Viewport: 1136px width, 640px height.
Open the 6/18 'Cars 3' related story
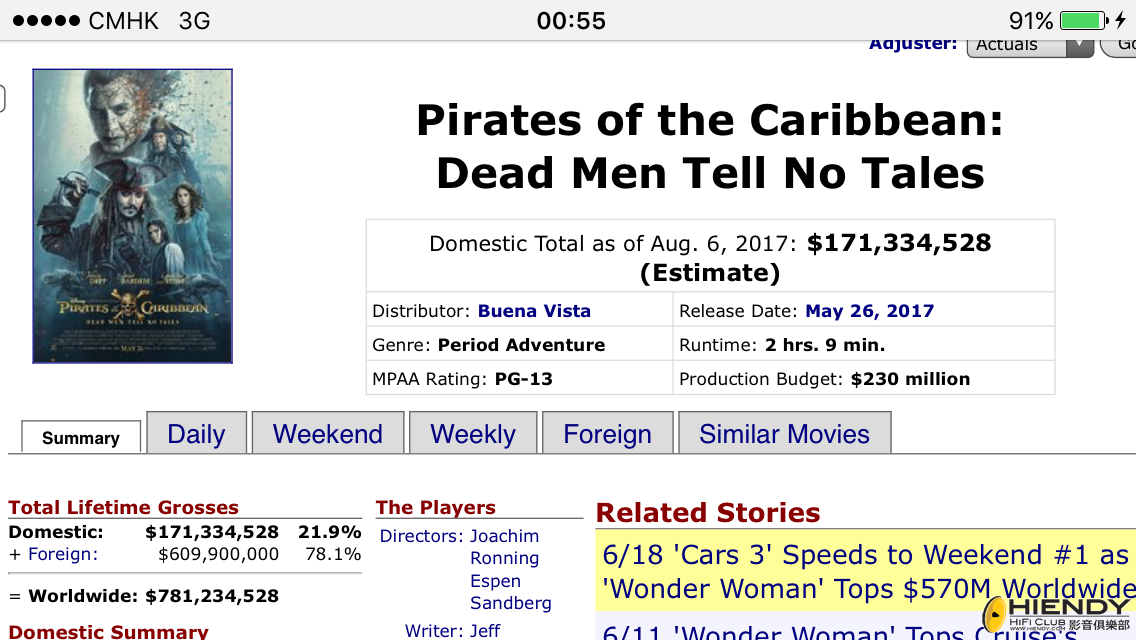(866, 572)
